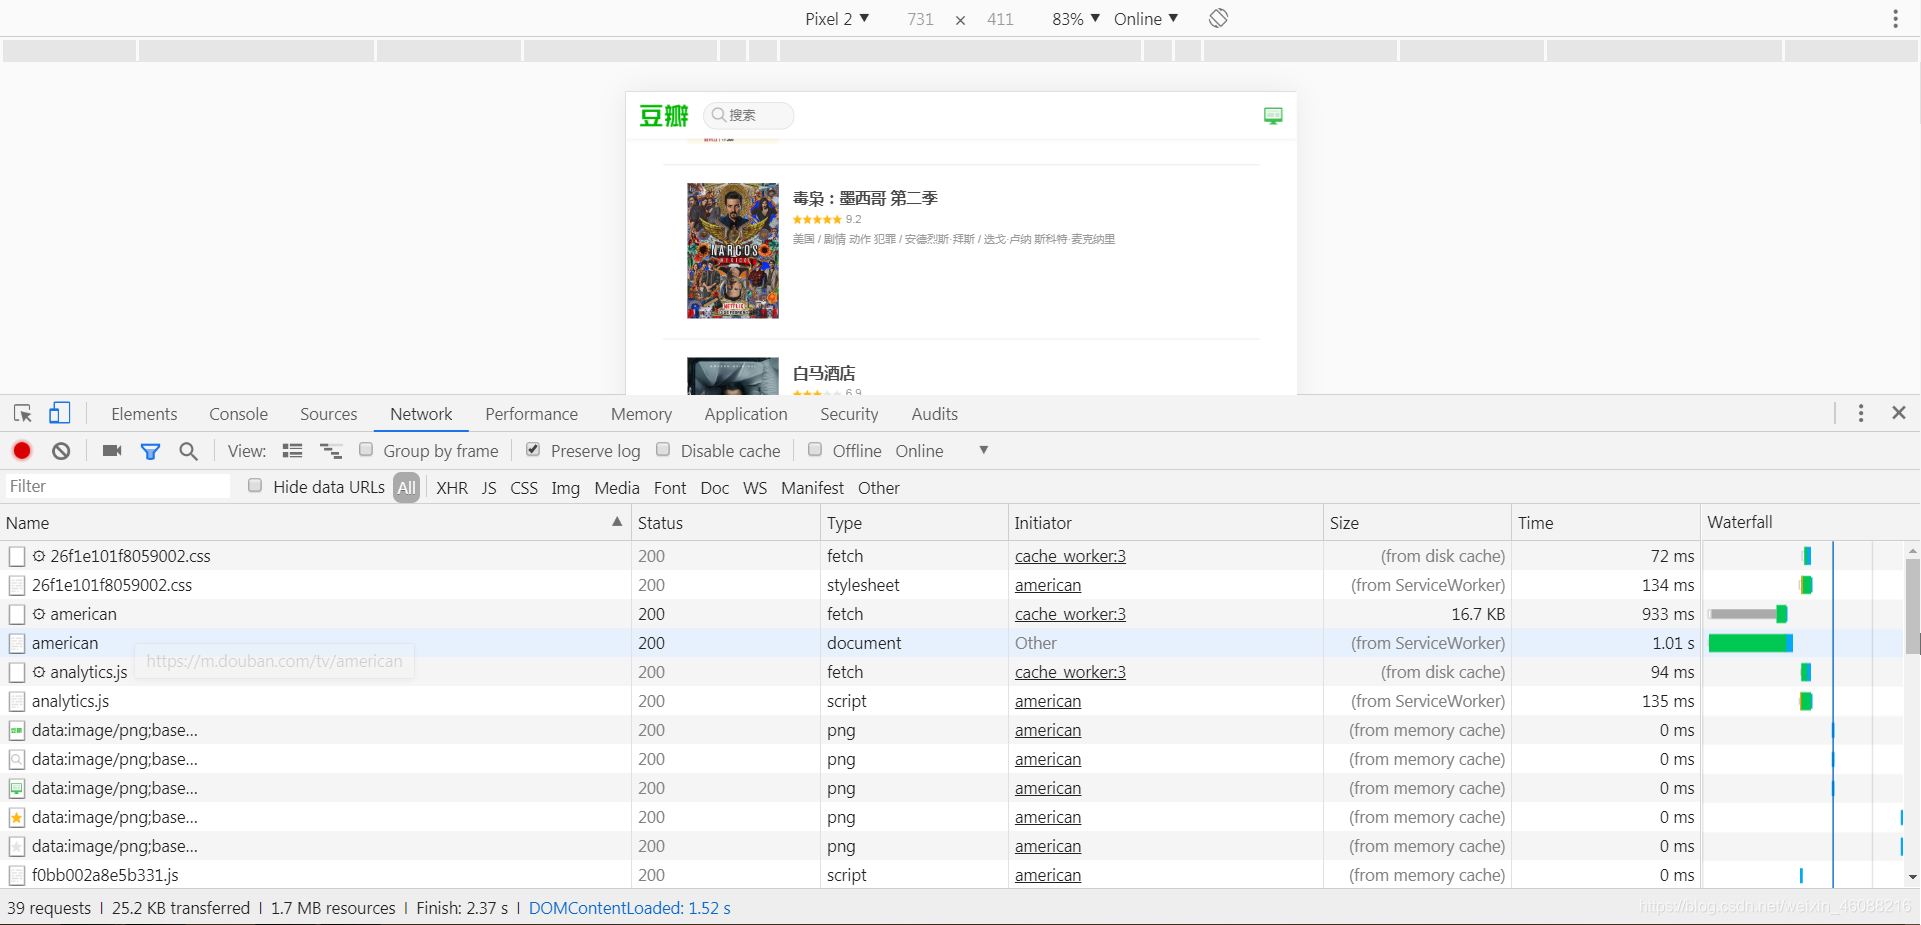The image size is (1921, 925).
Task: Click the rotate device orientation icon
Action: tap(1218, 18)
